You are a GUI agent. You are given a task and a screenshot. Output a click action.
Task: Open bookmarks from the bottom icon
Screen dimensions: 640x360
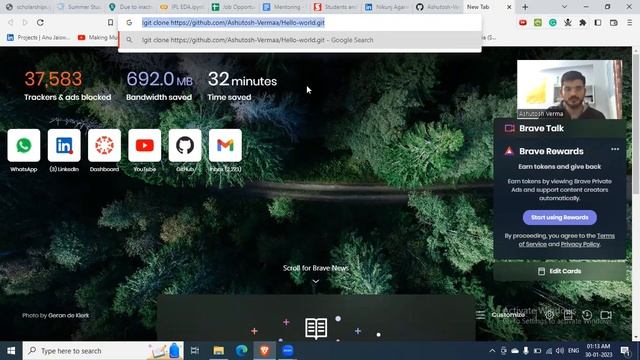(568, 315)
